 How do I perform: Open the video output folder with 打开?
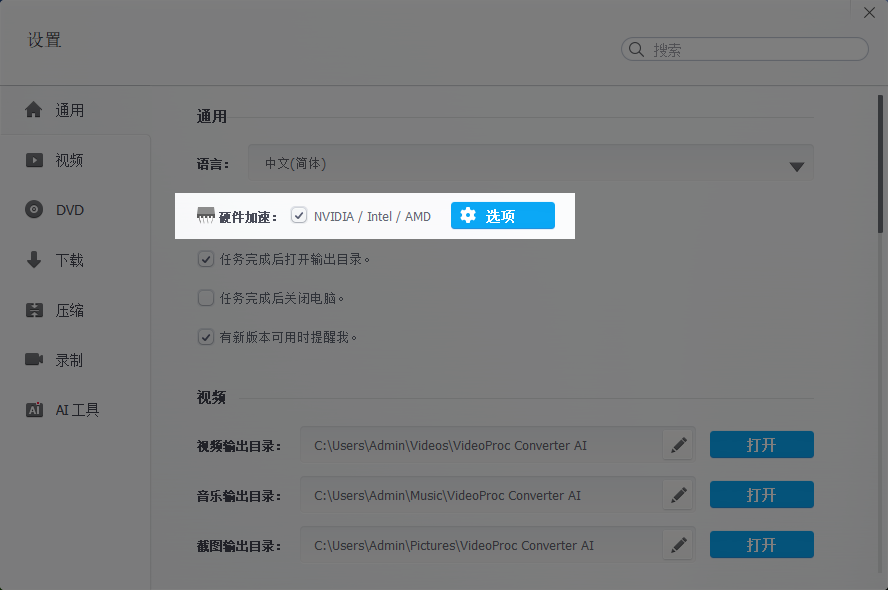click(x=762, y=445)
